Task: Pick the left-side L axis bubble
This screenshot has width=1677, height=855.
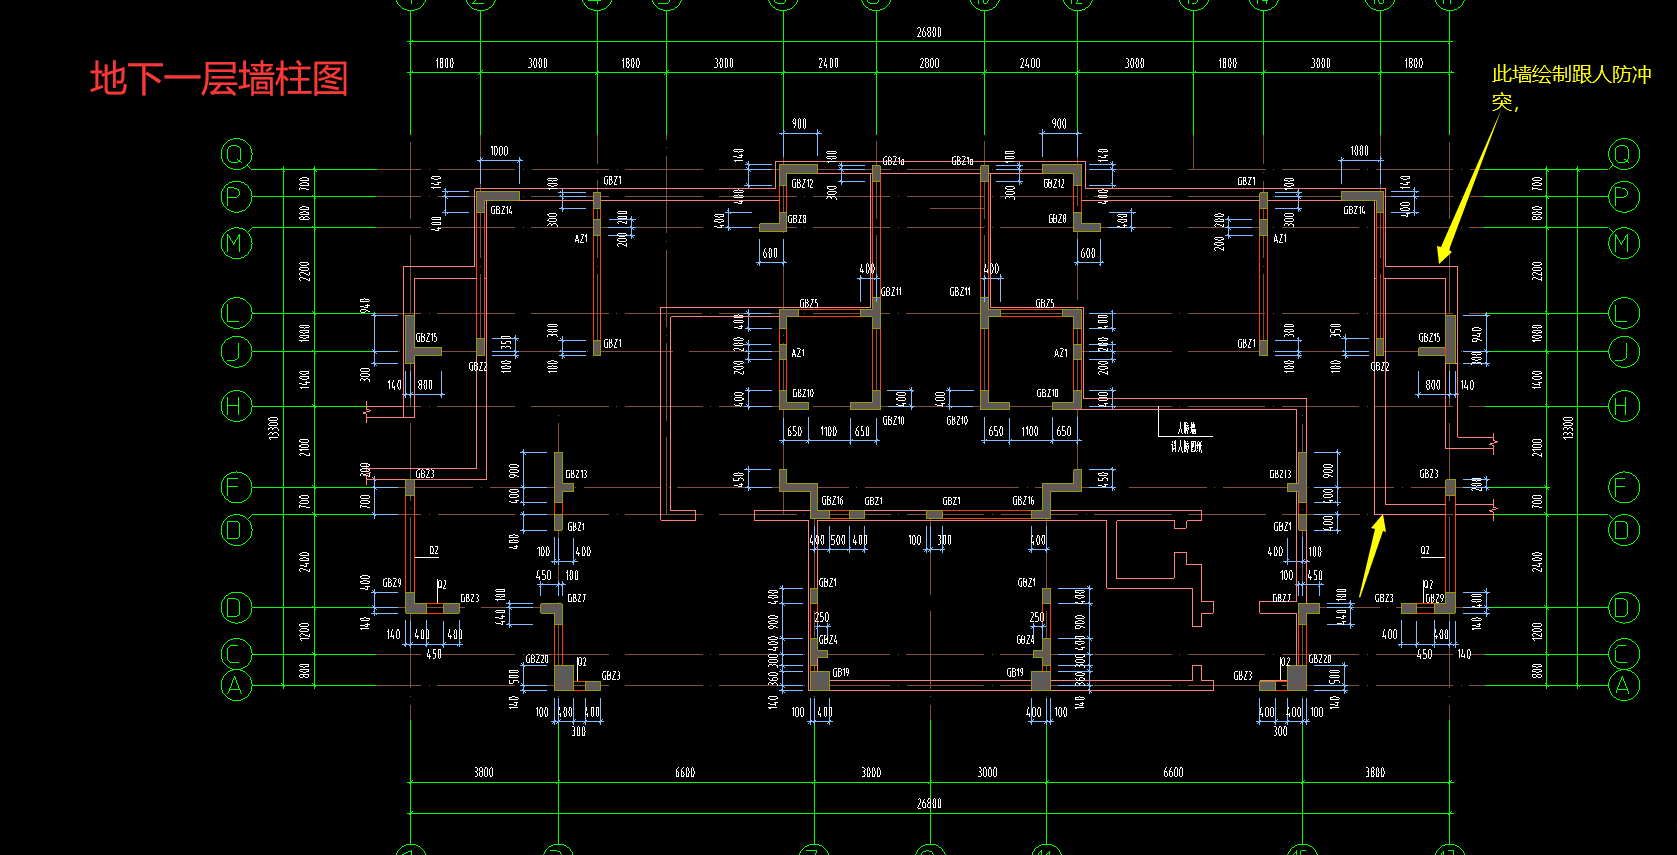Action: (236, 313)
